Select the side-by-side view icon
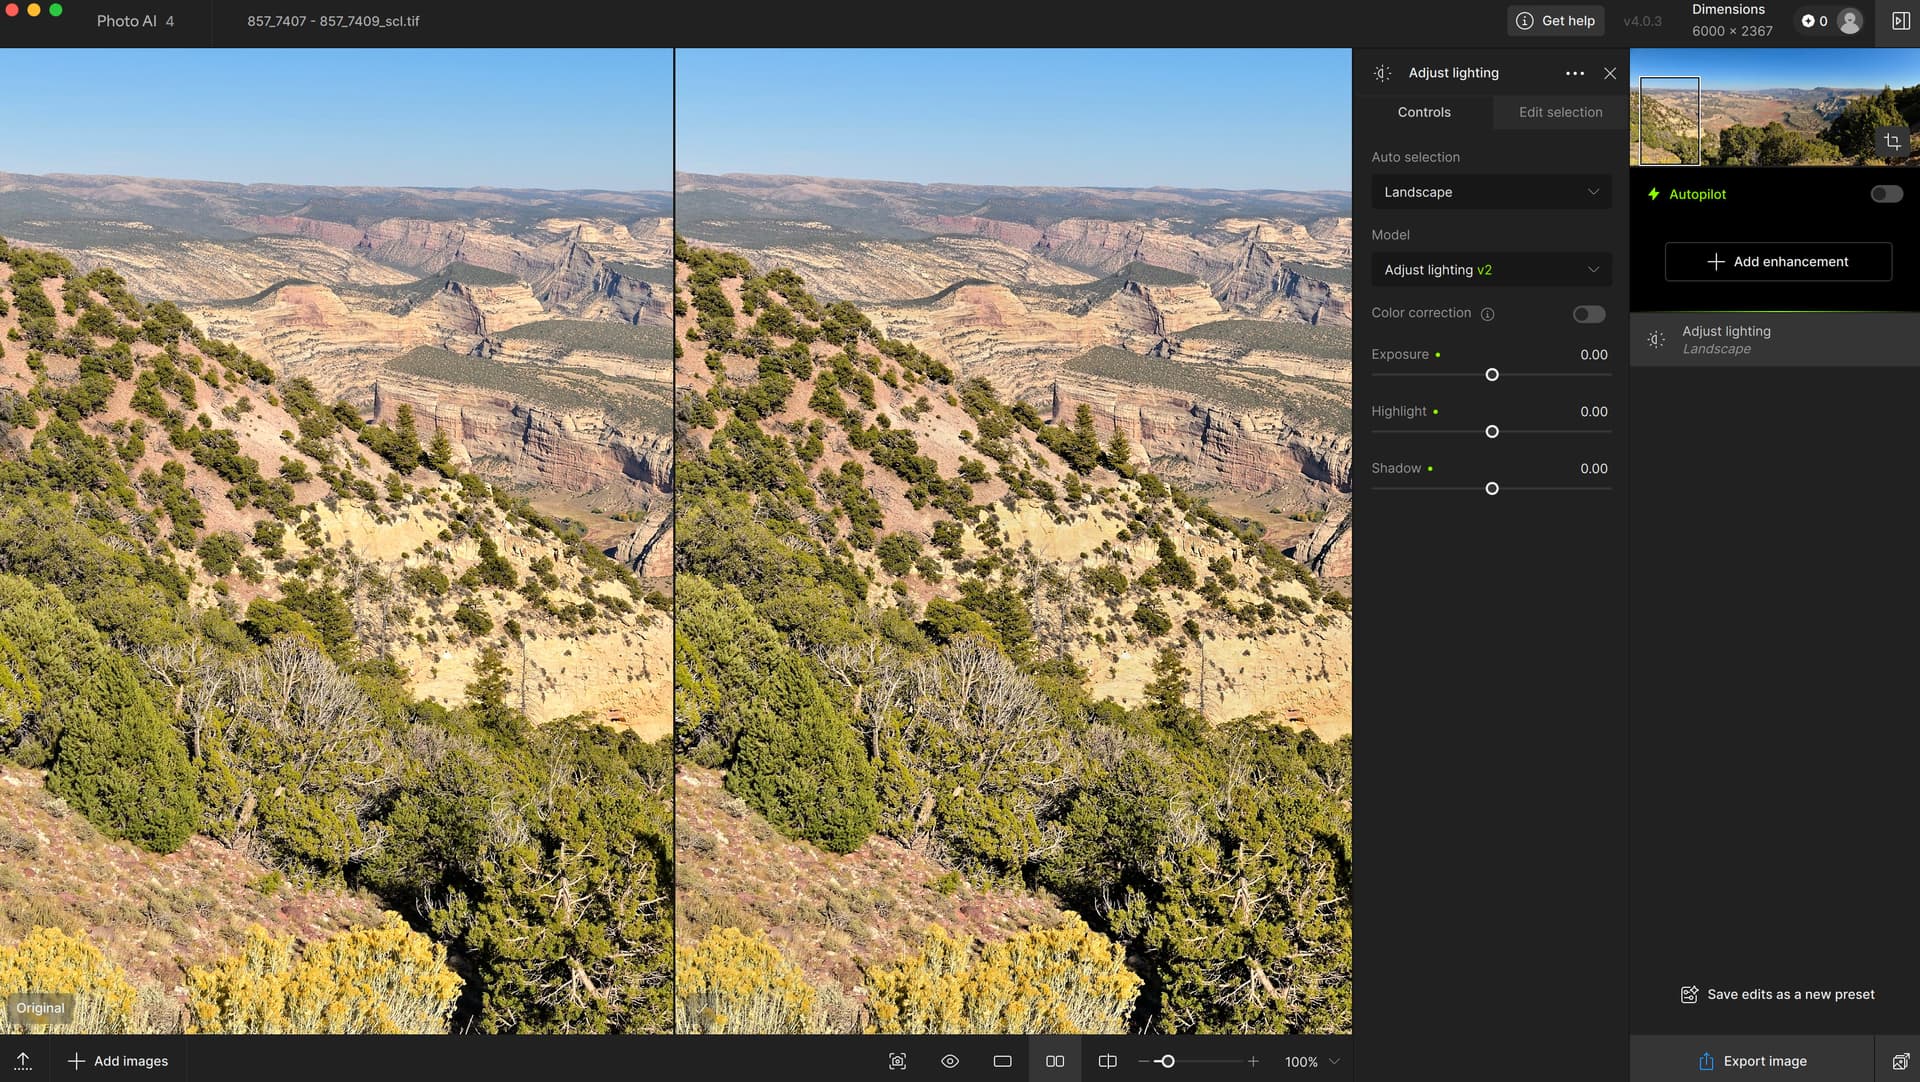 pos(1055,1061)
